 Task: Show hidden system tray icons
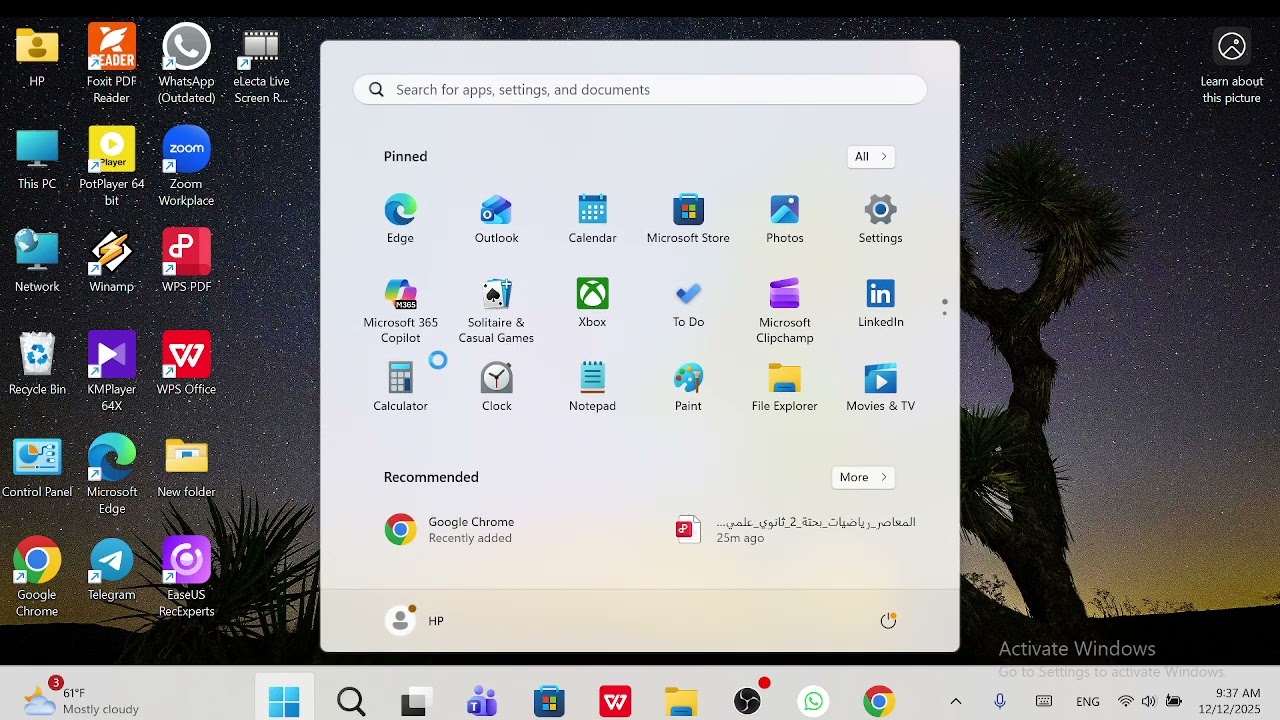[955, 701]
